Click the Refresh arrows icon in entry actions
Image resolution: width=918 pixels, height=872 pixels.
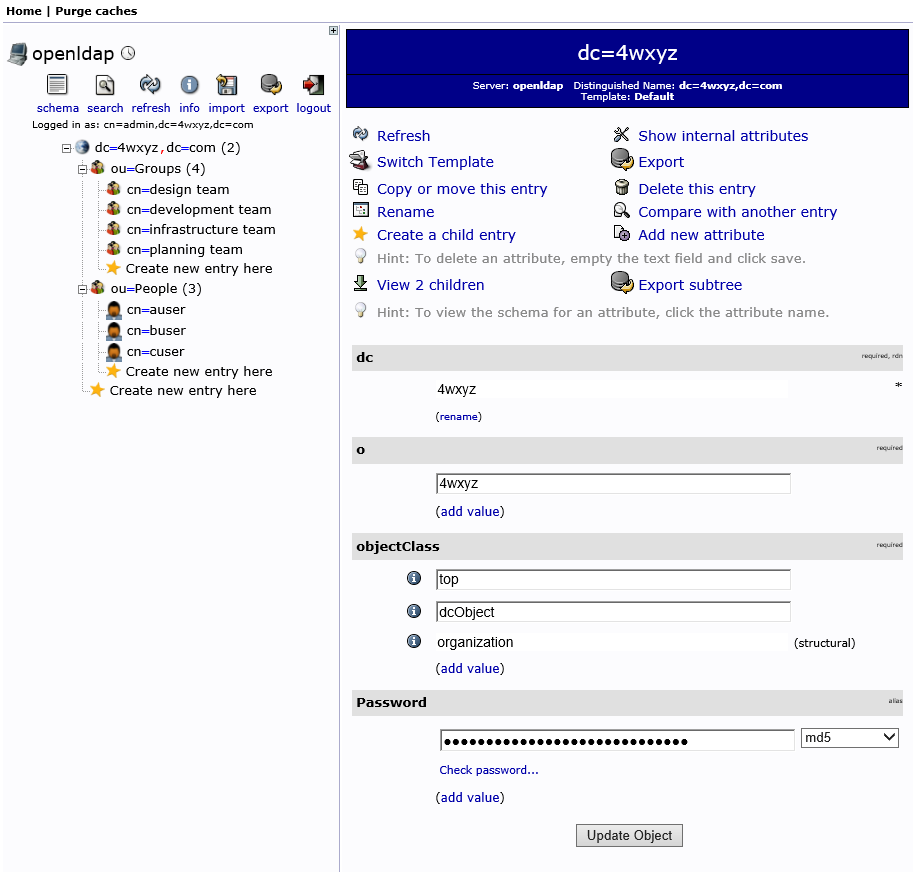[x=361, y=135]
